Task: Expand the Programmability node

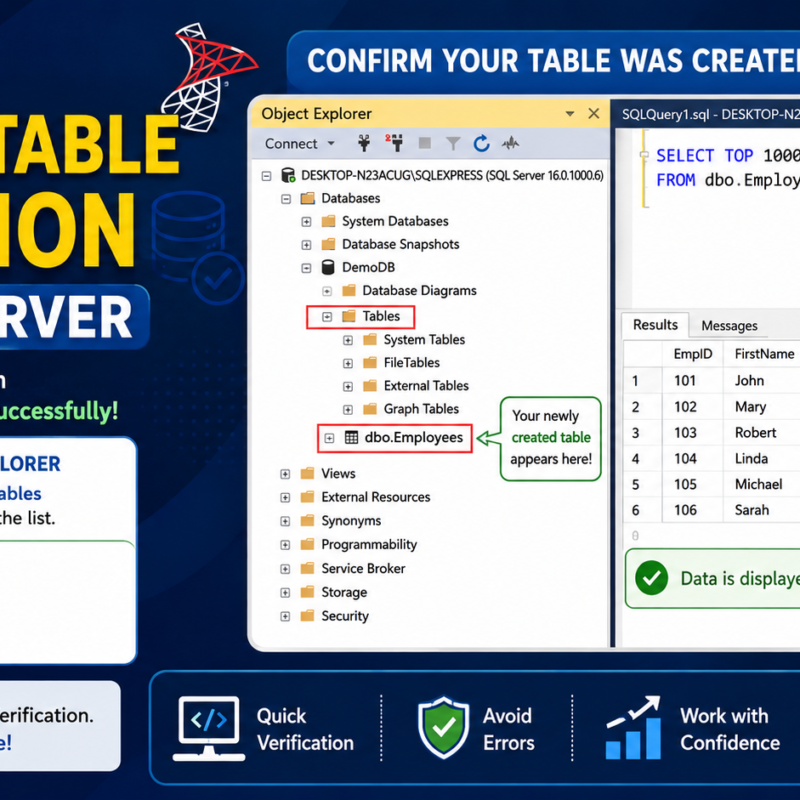Action: [285, 545]
